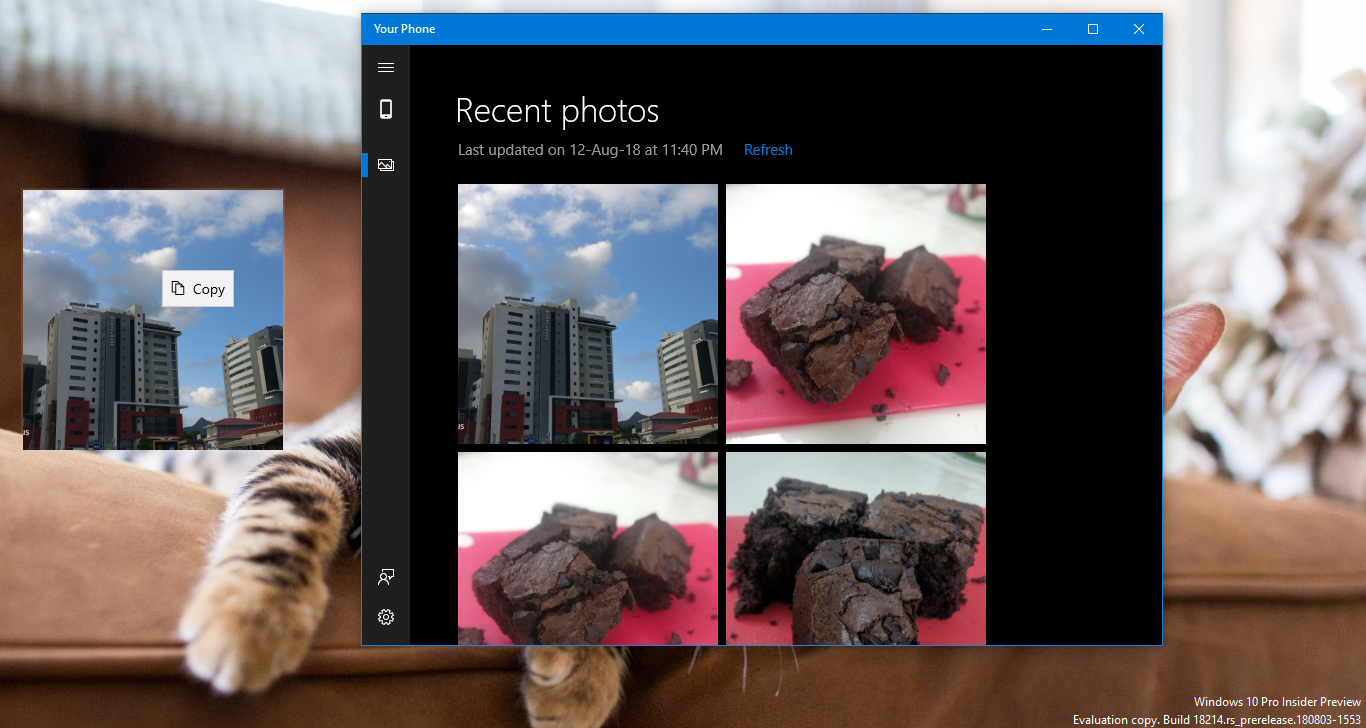This screenshot has height=728, width=1366.
Task: Open the photos section icon
Action: [386, 165]
